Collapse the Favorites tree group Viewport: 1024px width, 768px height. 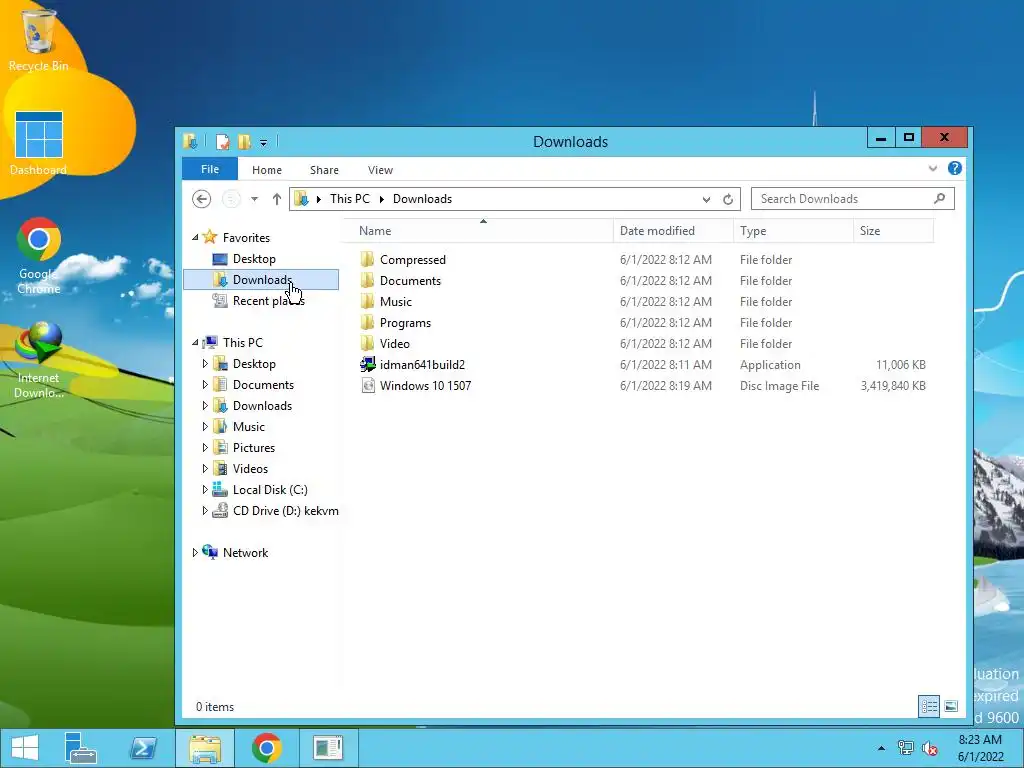point(195,238)
